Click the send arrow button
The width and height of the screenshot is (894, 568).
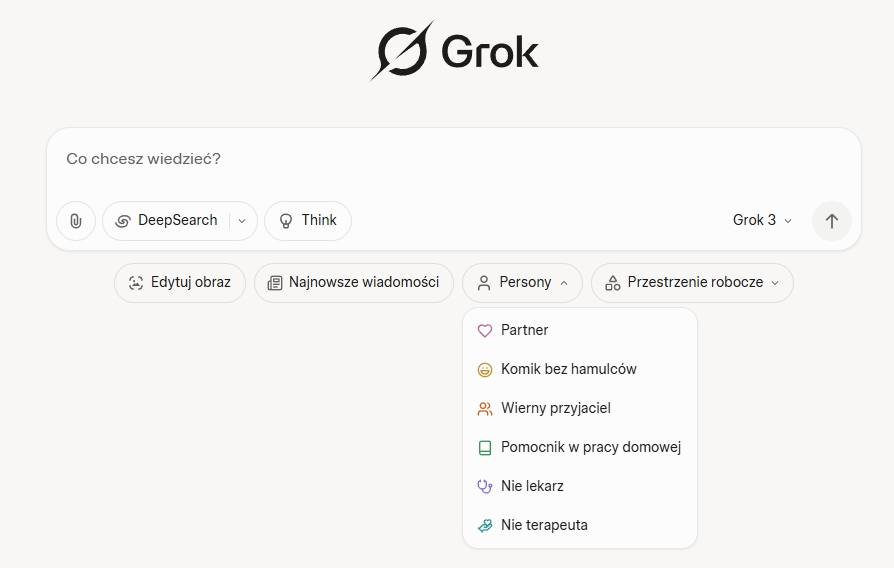point(831,221)
